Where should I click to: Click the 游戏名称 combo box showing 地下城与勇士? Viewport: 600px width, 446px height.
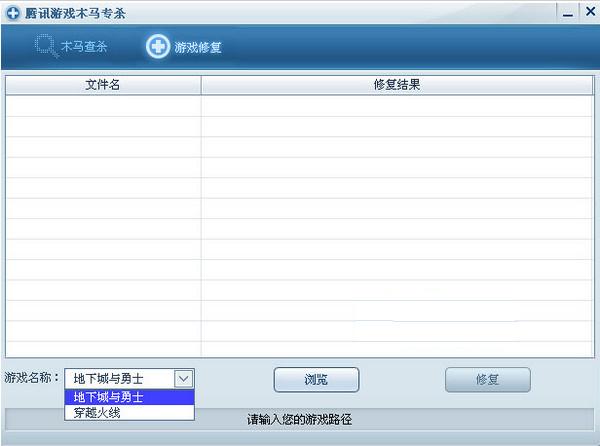coord(129,379)
